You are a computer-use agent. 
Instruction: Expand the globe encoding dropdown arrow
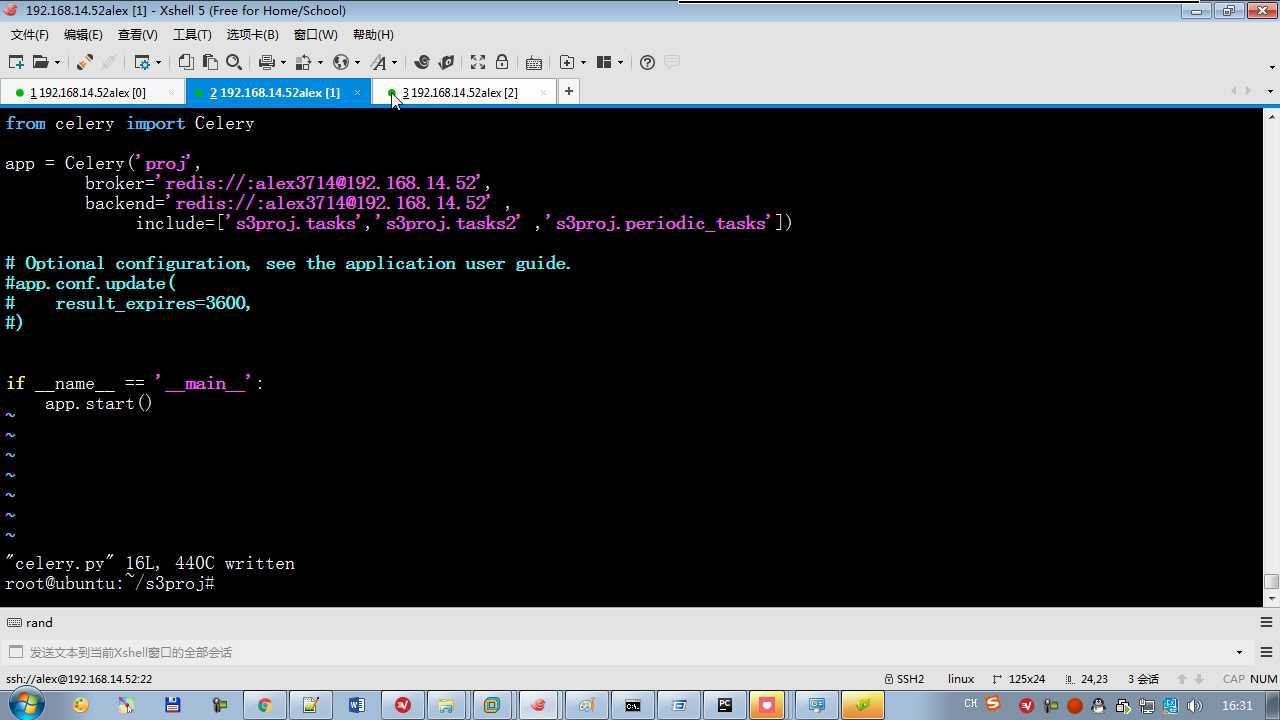(357, 62)
